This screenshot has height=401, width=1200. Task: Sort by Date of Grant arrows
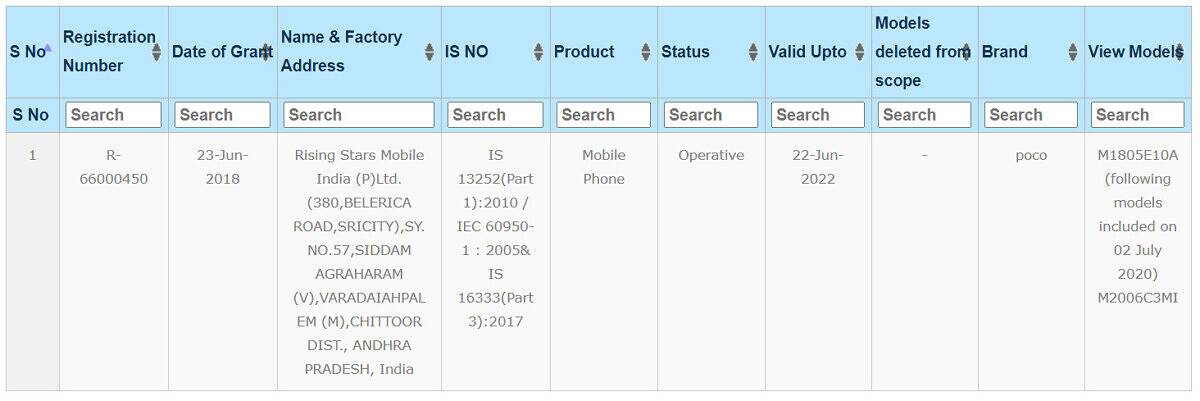(267, 52)
